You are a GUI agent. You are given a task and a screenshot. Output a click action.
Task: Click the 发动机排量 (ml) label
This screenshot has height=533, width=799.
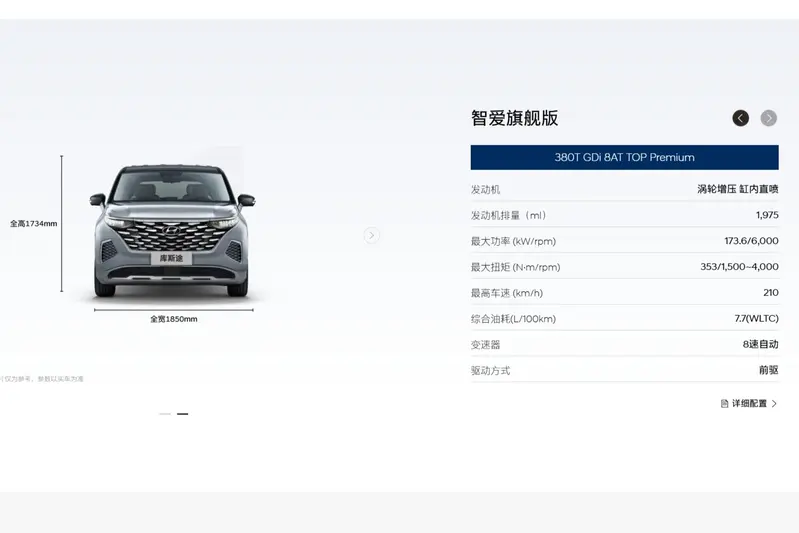pyautogui.click(x=509, y=216)
